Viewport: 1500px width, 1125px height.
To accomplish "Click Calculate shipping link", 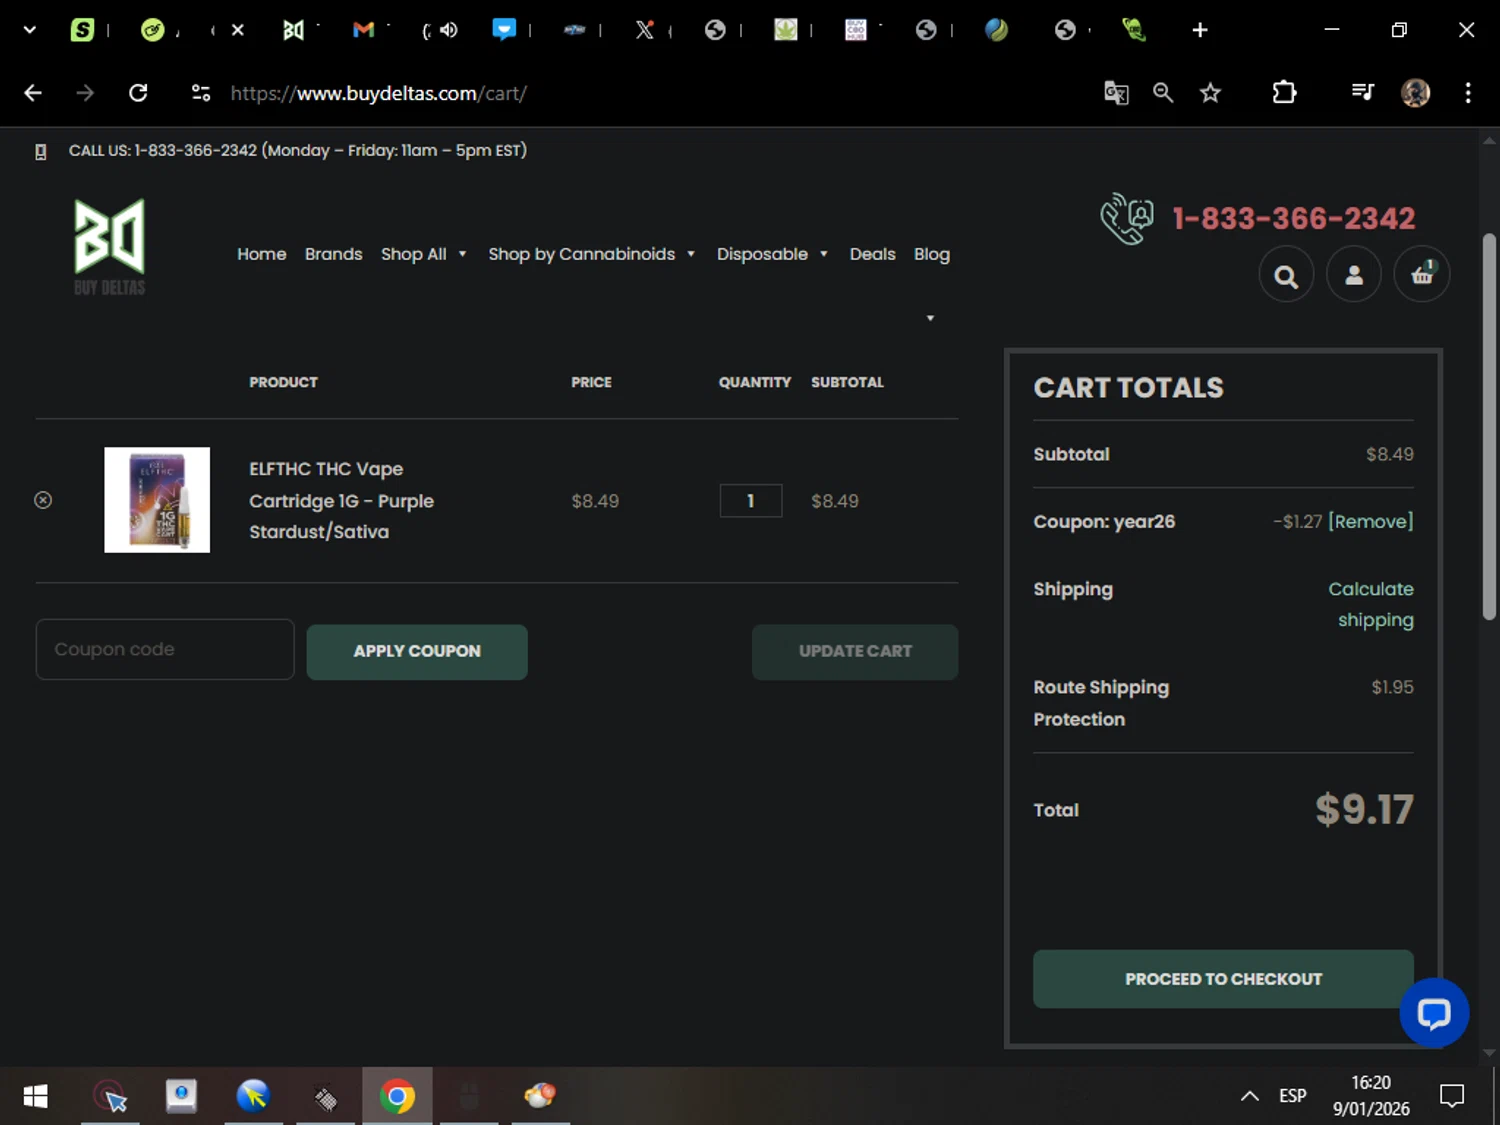I will point(1371,604).
